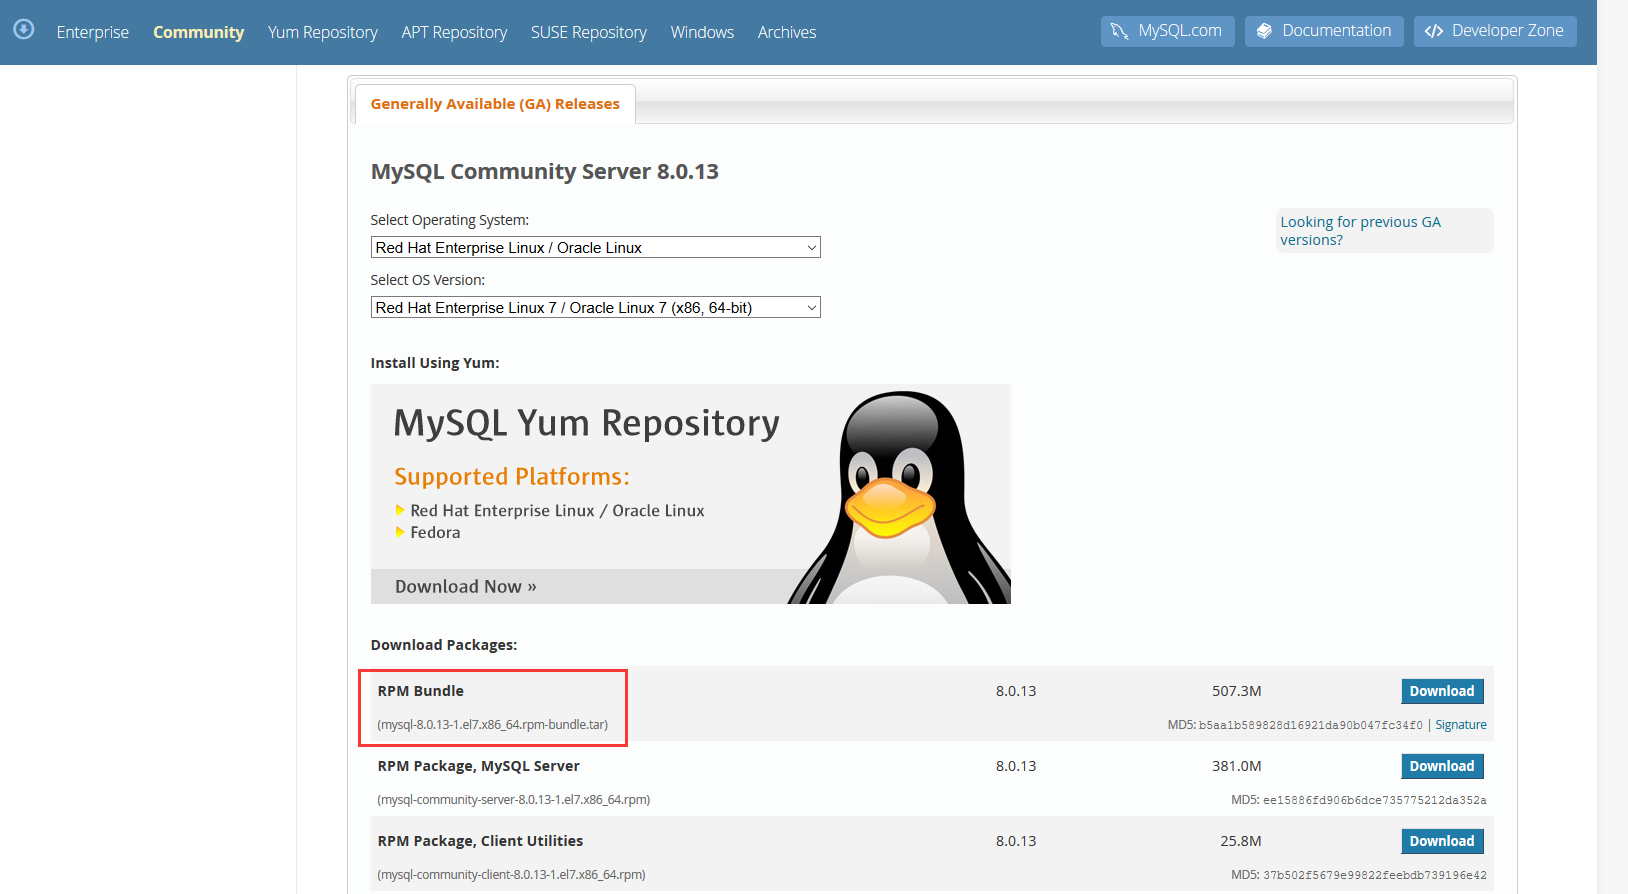Click the 'MySQL Community Server 8.0.13' heading
Image resolution: width=1628 pixels, height=894 pixels.
(545, 171)
